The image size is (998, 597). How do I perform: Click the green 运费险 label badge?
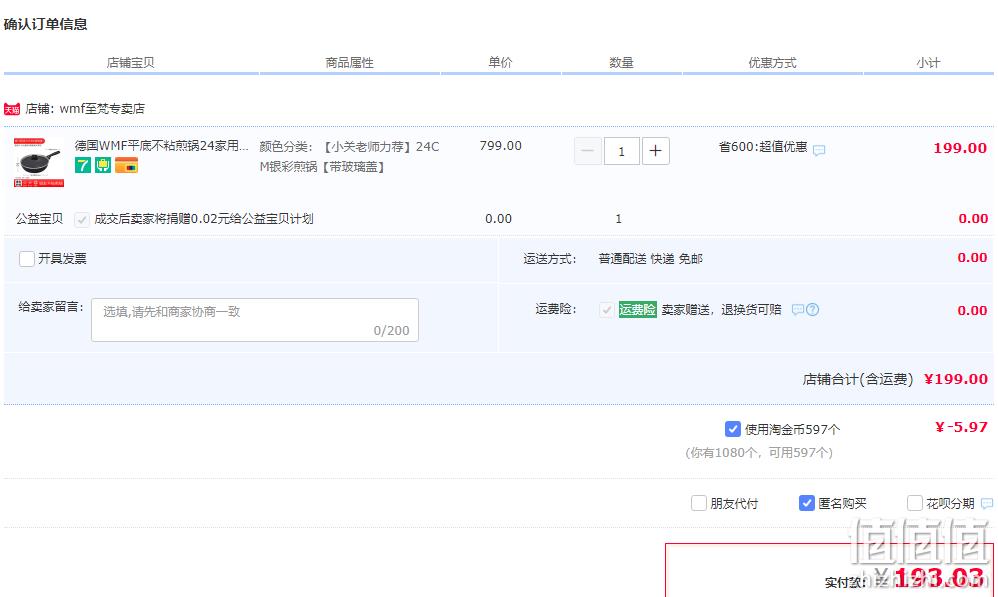click(x=637, y=310)
